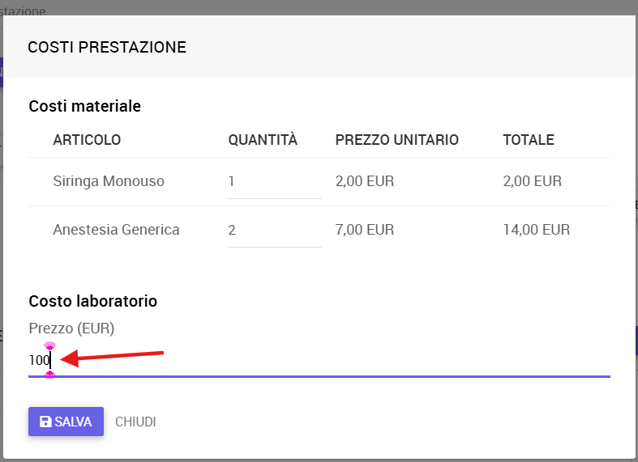Click the floppy disk icon on Salva
638x462 pixels.
(45, 422)
